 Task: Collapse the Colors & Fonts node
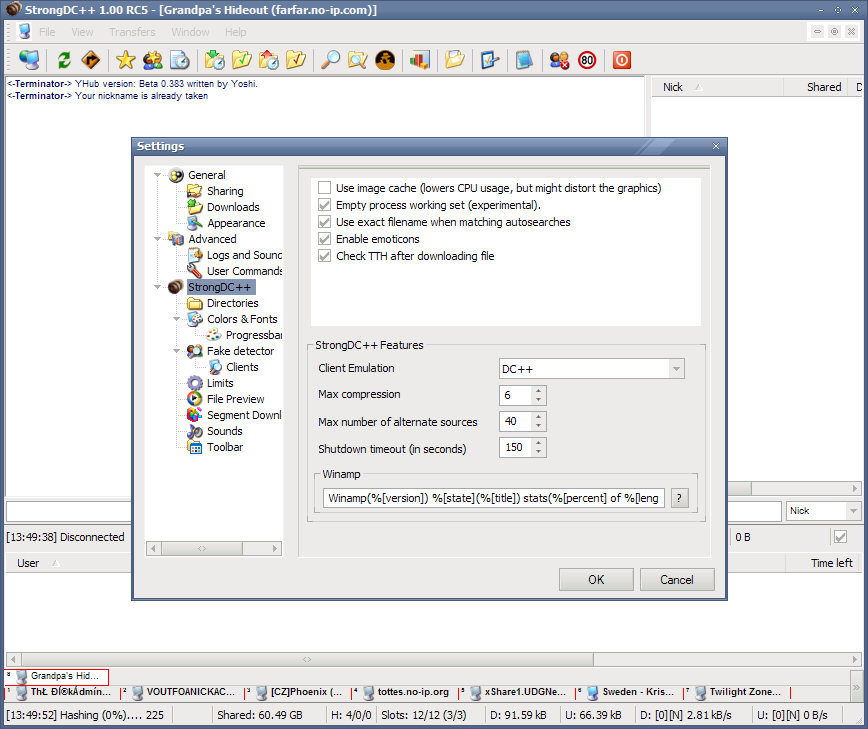click(x=177, y=319)
